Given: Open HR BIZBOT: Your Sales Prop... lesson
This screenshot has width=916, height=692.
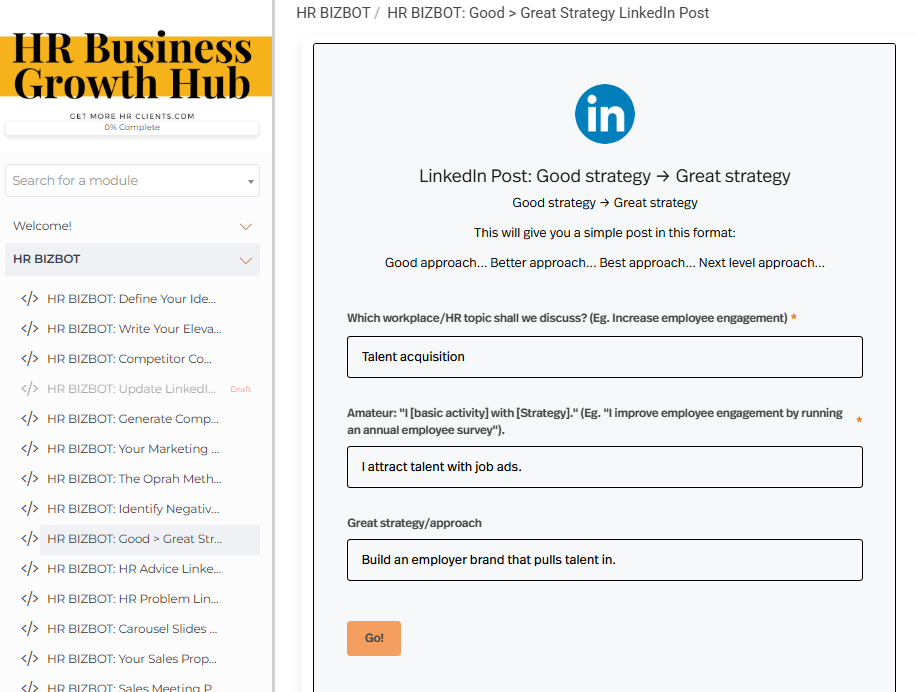Looking at the screenshot, I should pyautogui.click(x=132, y=659).
